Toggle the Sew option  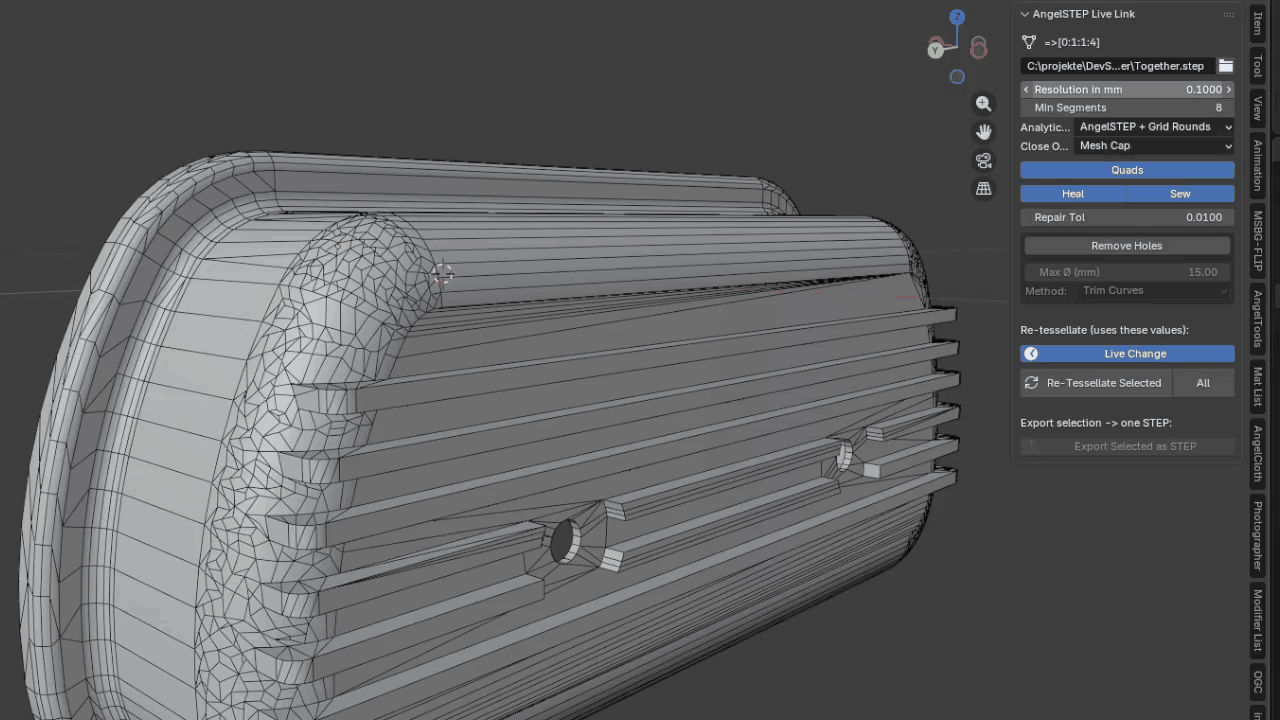pyautogui.click(x=1181, y=194)
